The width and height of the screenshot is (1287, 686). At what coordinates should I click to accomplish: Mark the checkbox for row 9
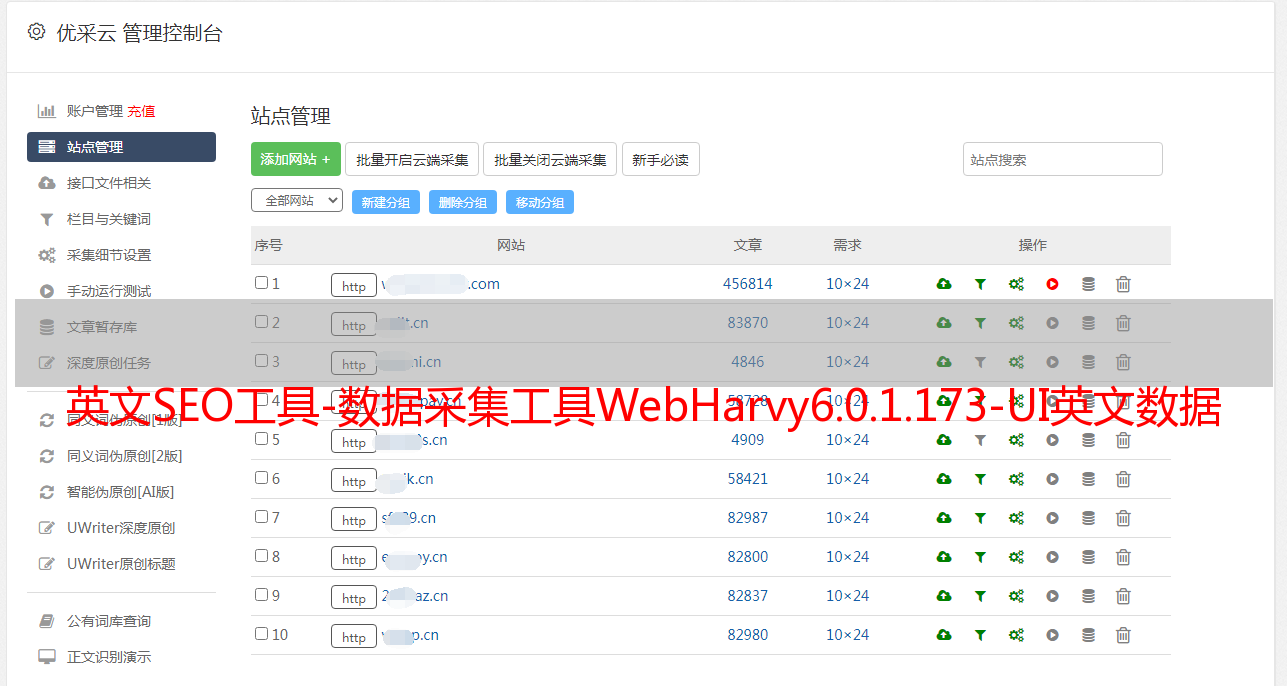pos(261,595)
